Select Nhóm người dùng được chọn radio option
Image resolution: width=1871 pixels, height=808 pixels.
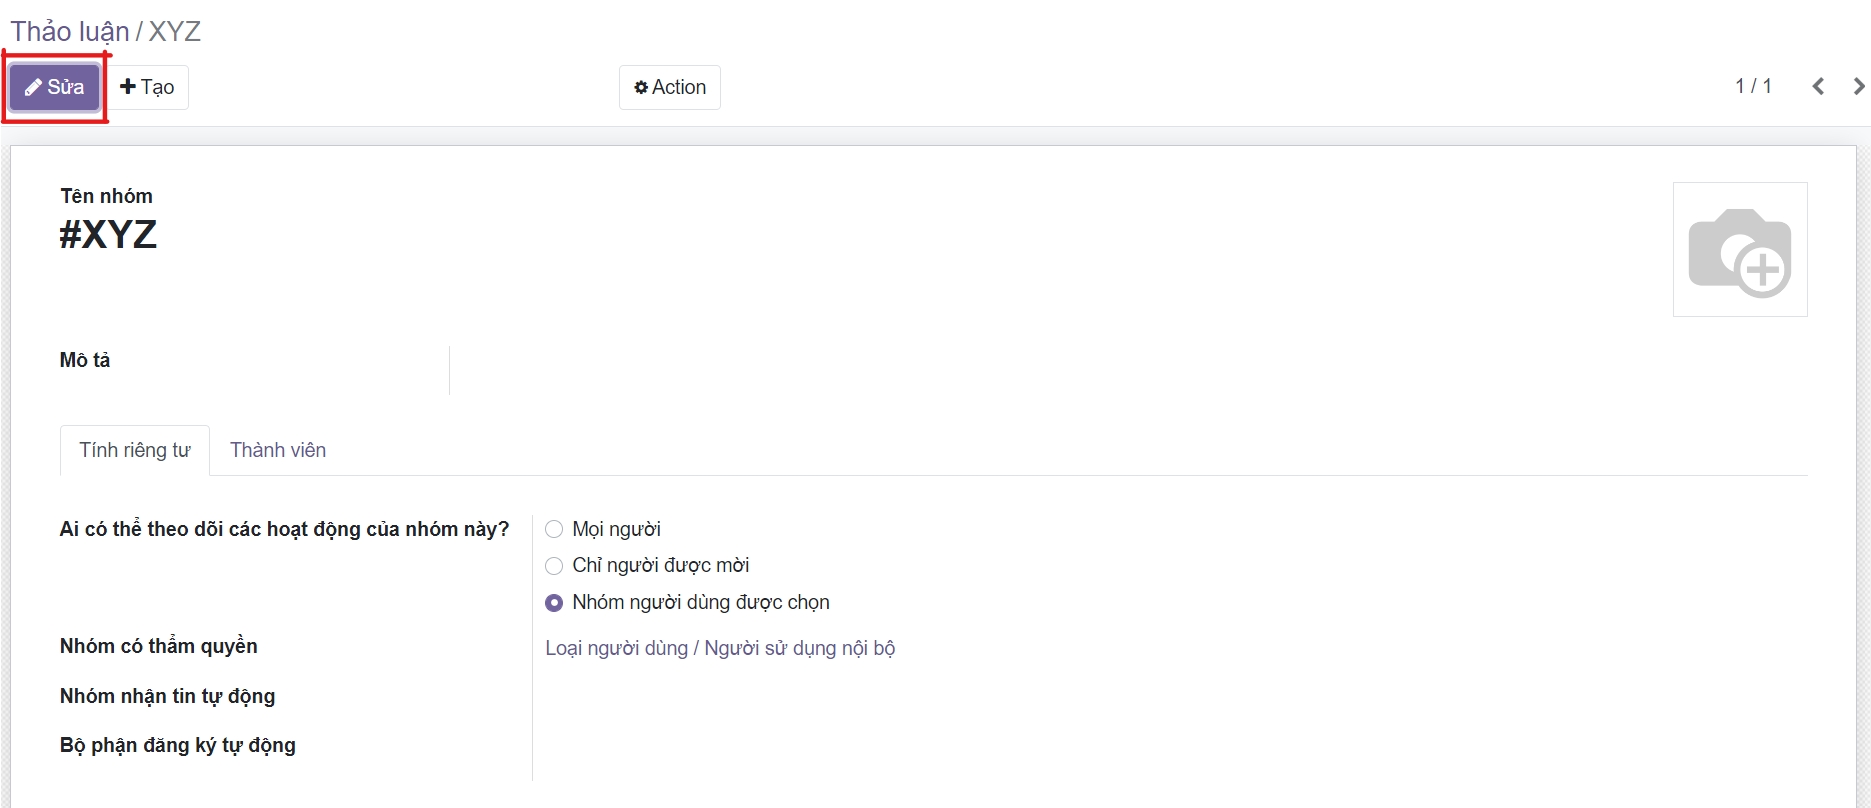pyautogui.click(x=554, y=603)
